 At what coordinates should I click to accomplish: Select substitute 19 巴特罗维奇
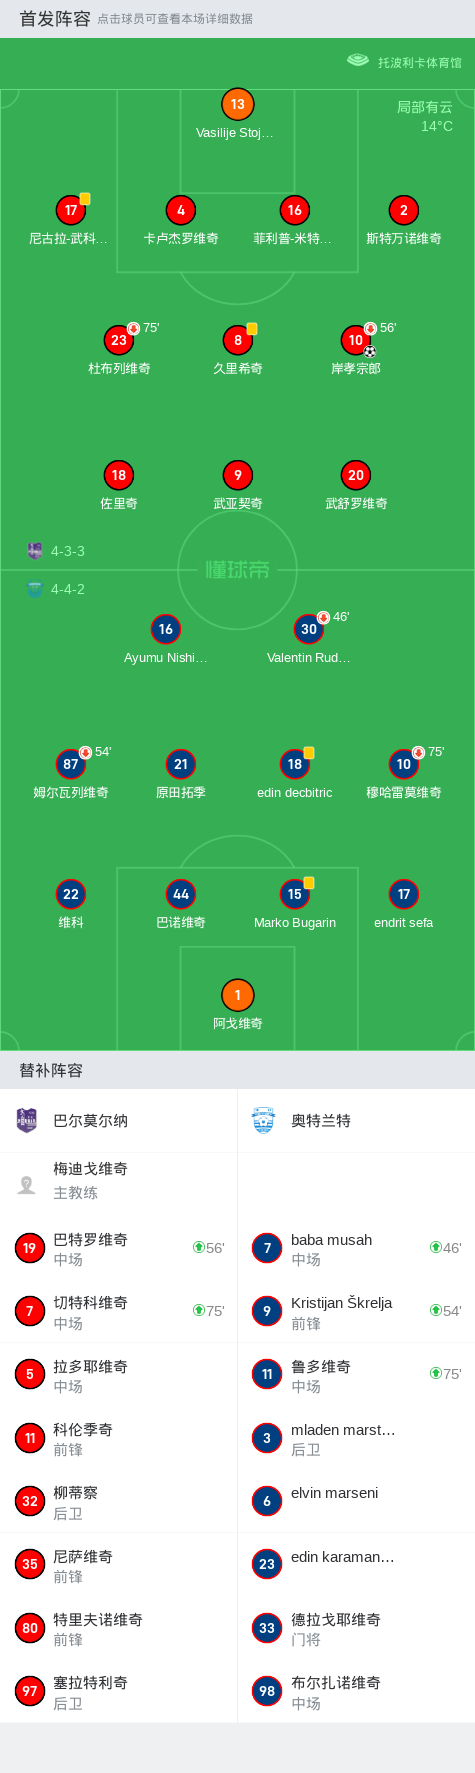click(x=118, y=1248)
